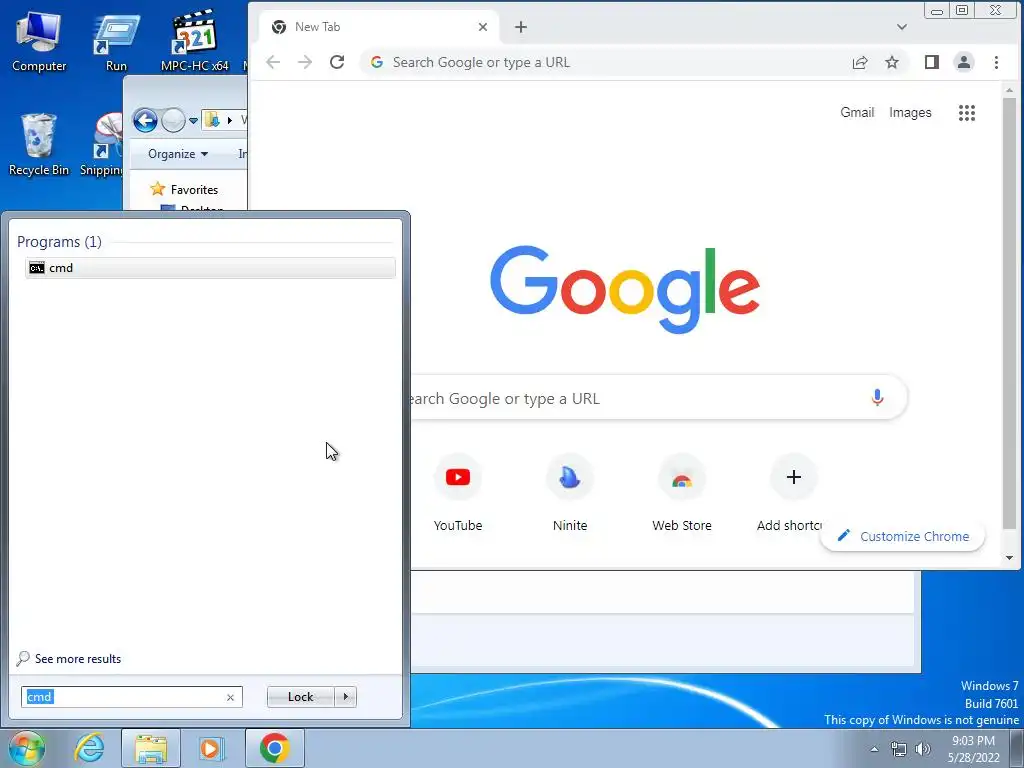
Task: Open Recycle Bin desktop icon
Action: 39,144
